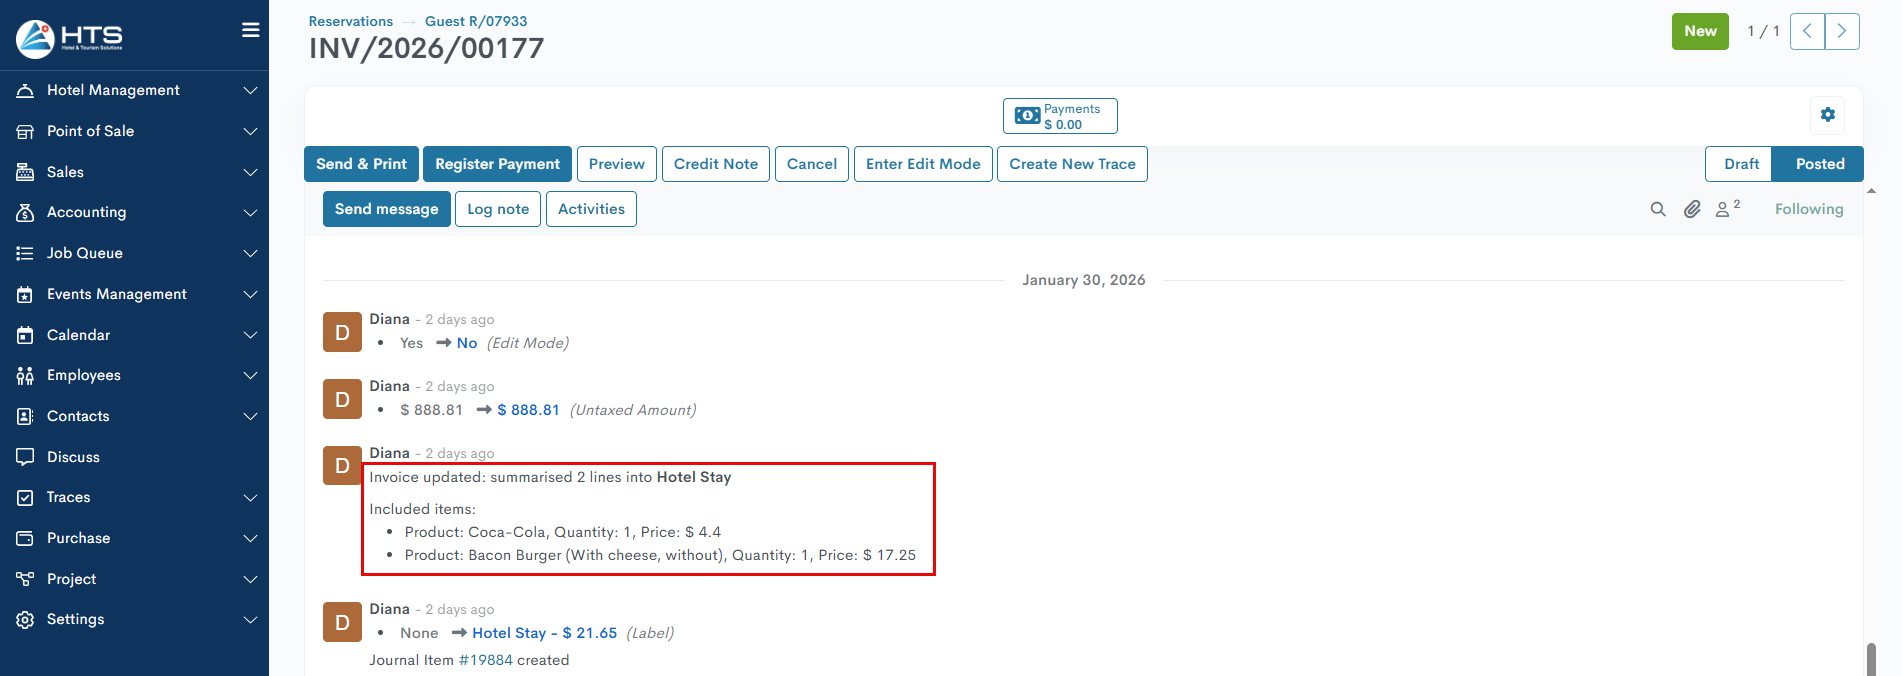The image size is (1902, 676).
Task: Click the search magnifier icon in chatter
Action: pyautogui.click(x=1657, y=209)
